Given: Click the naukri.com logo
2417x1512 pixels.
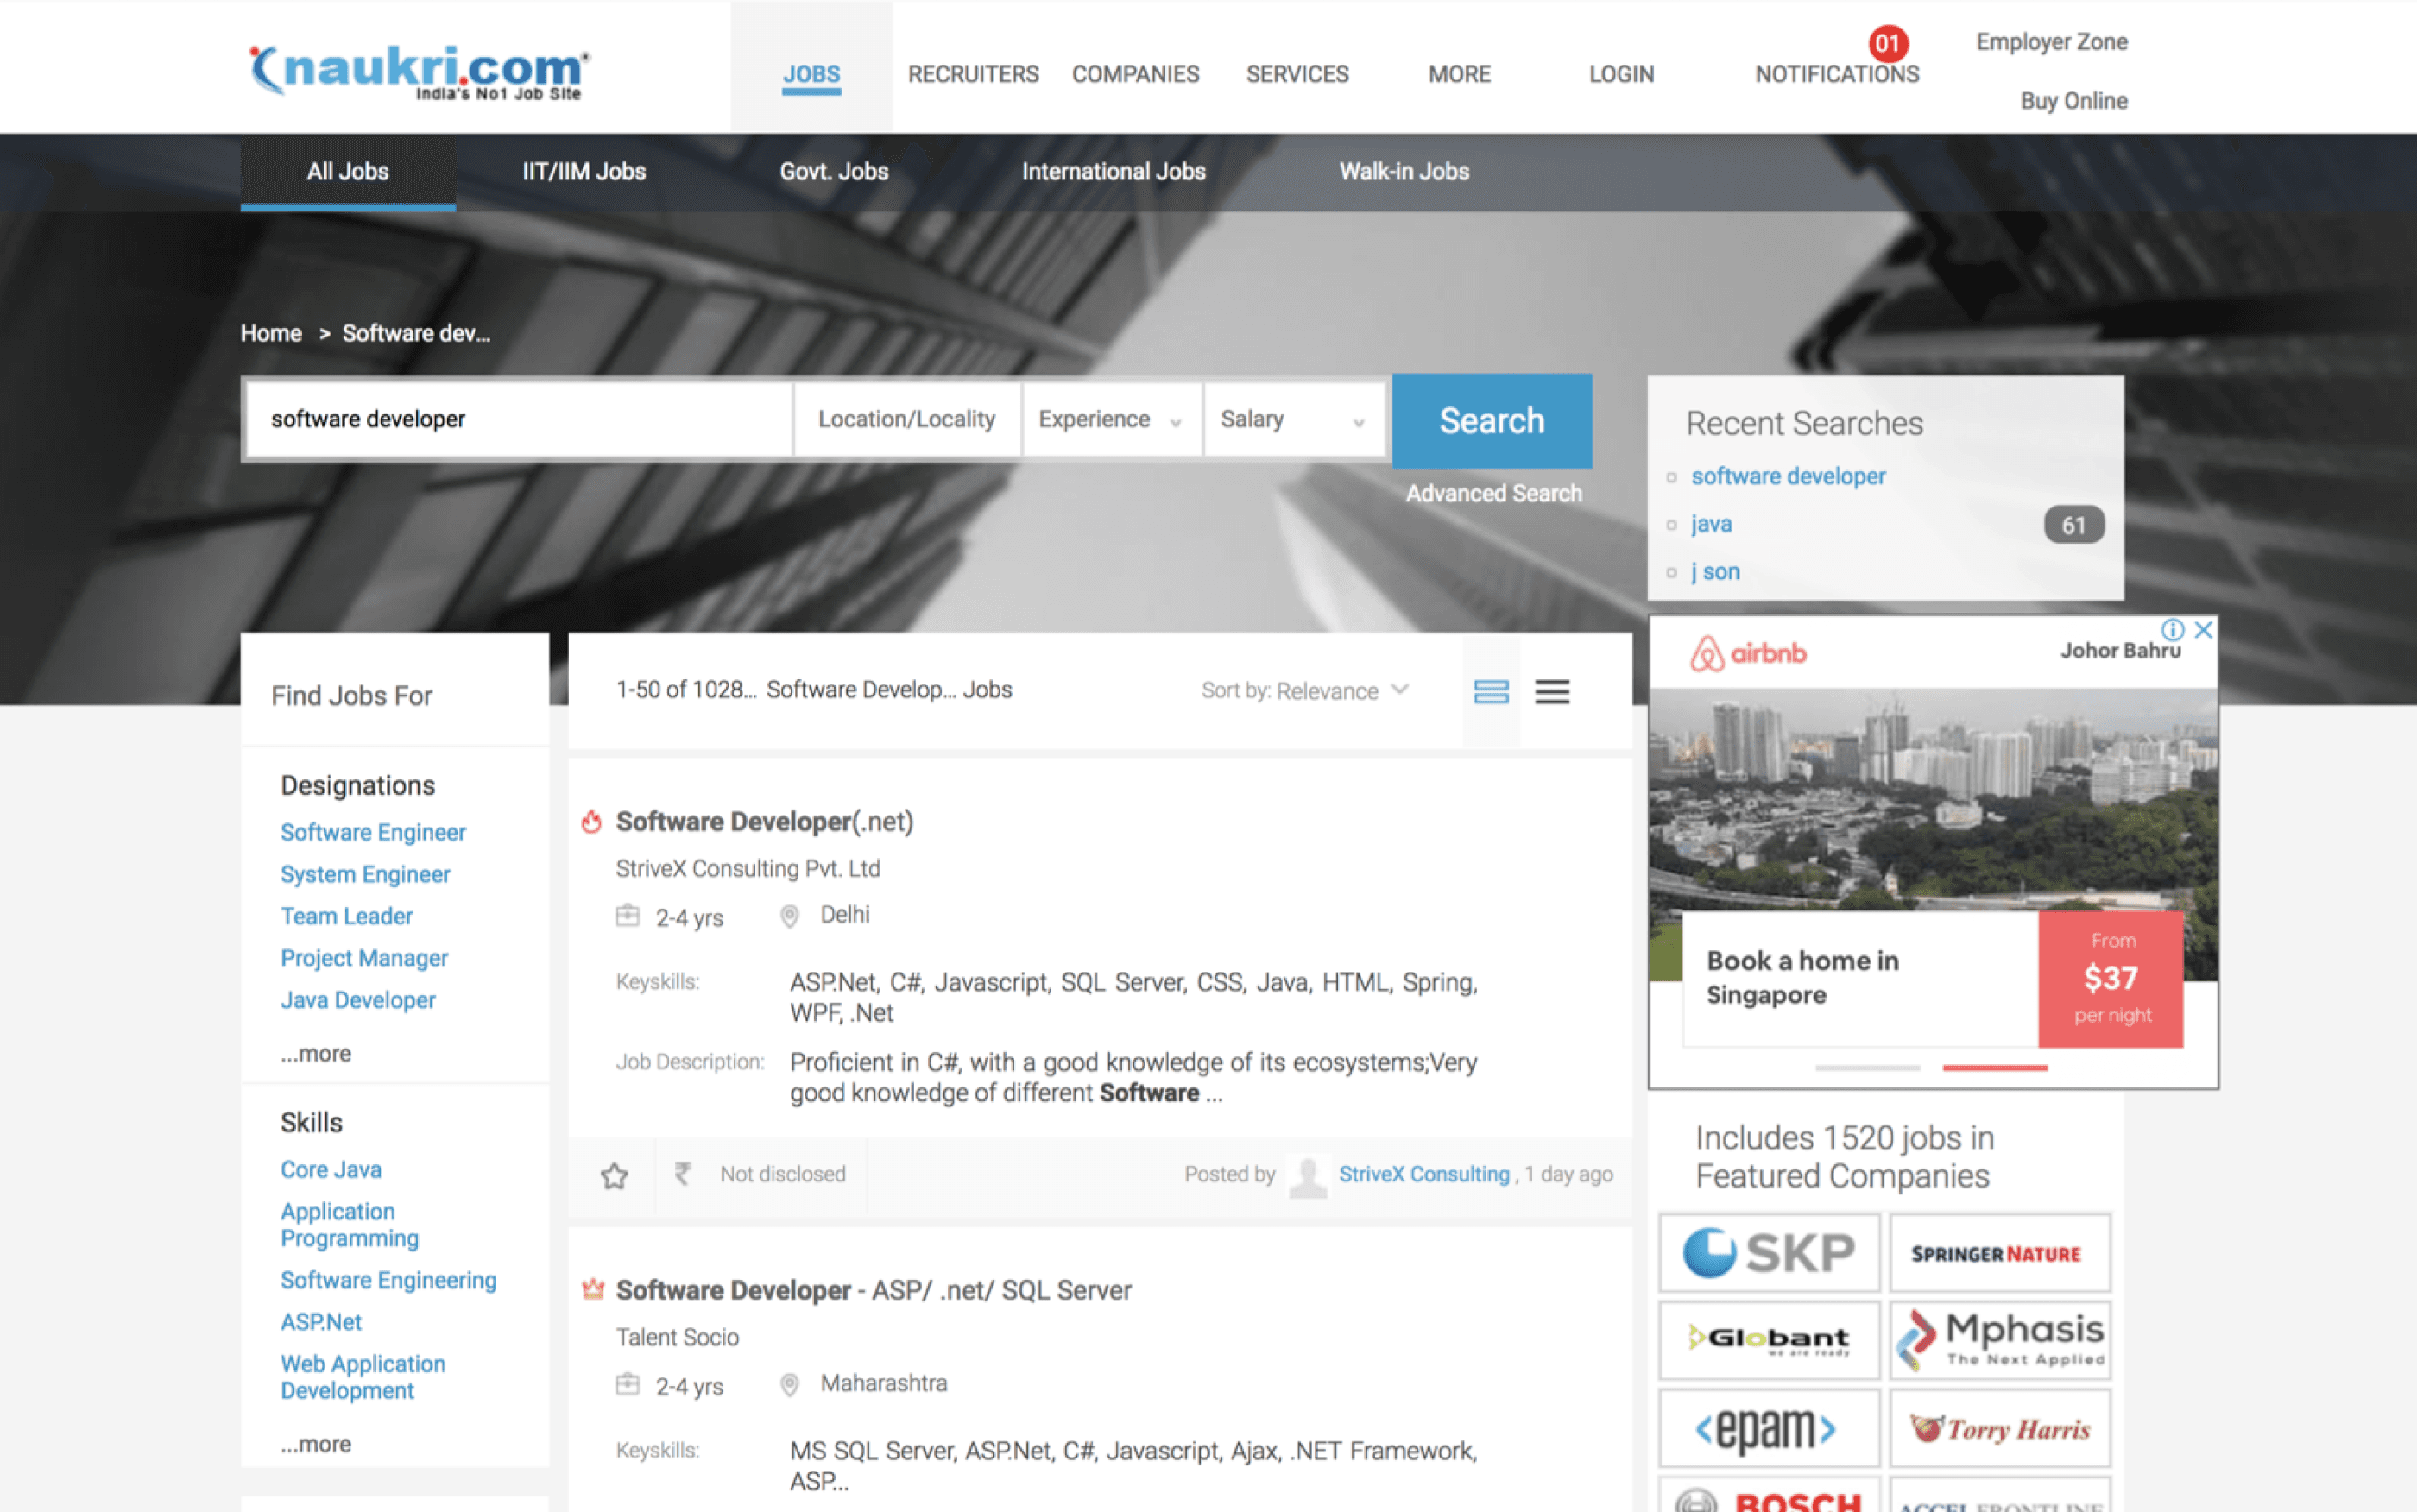Looking at the screenshot, I should 418,70.
